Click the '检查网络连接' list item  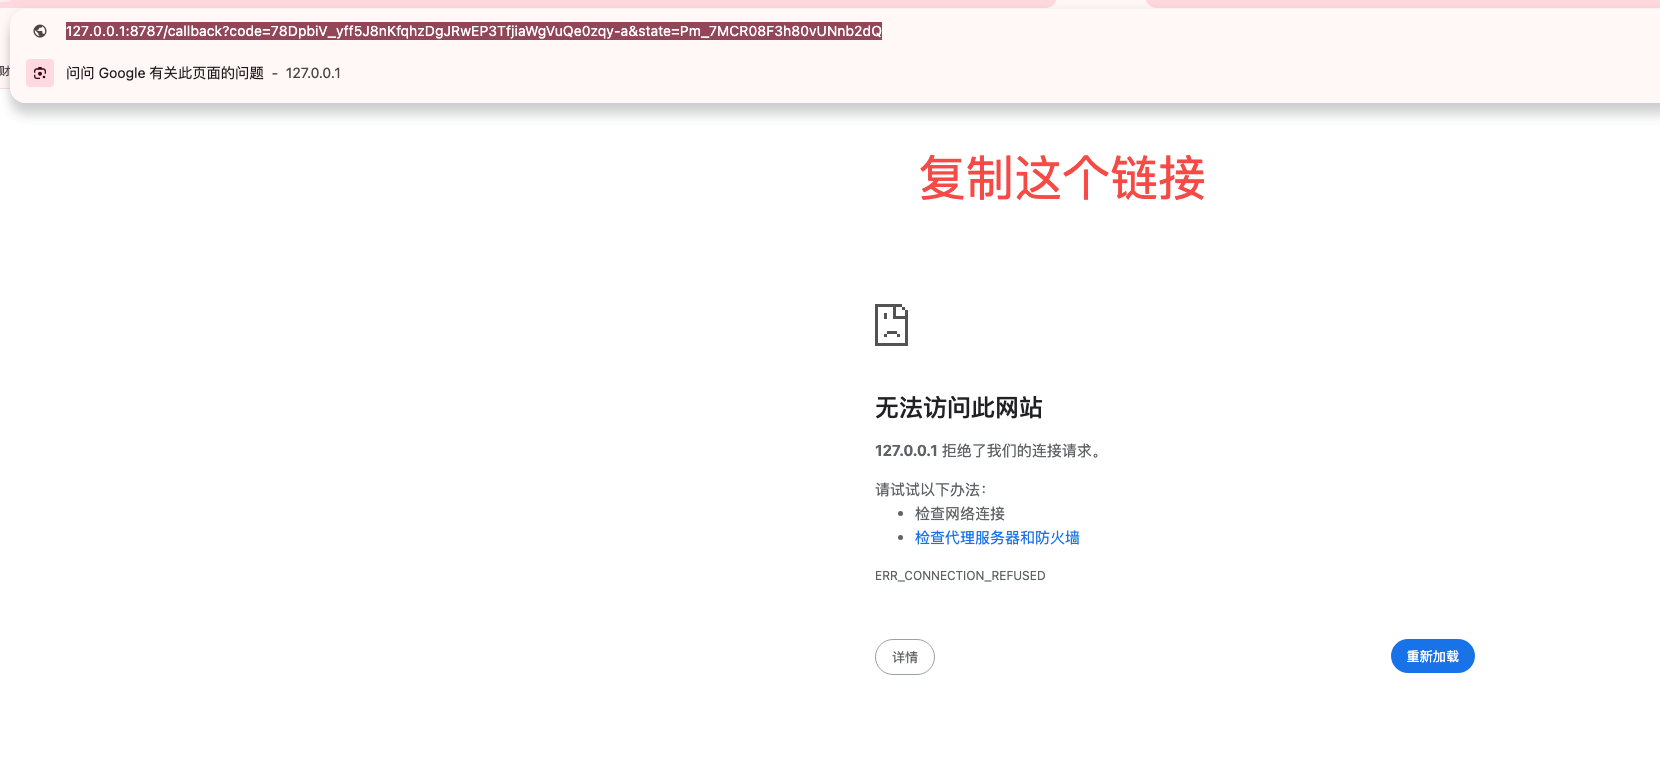[x=960, y=514]
